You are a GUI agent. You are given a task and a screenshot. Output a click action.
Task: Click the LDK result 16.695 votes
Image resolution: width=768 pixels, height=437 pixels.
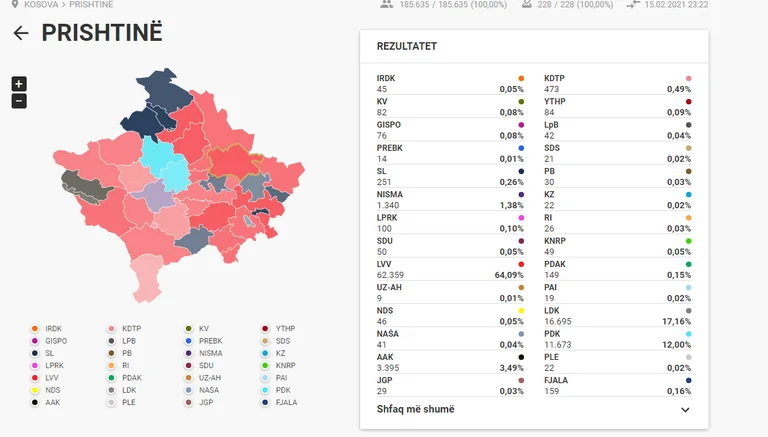click(x=558, y=321)
